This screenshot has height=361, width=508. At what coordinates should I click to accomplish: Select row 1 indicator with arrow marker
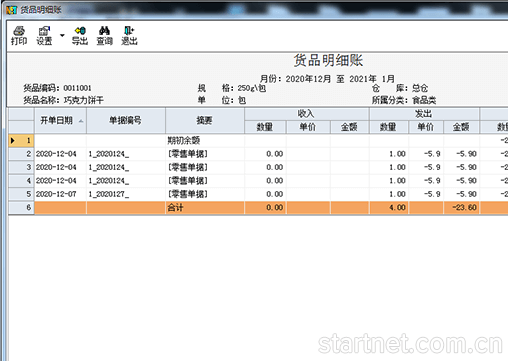[21, 140]
